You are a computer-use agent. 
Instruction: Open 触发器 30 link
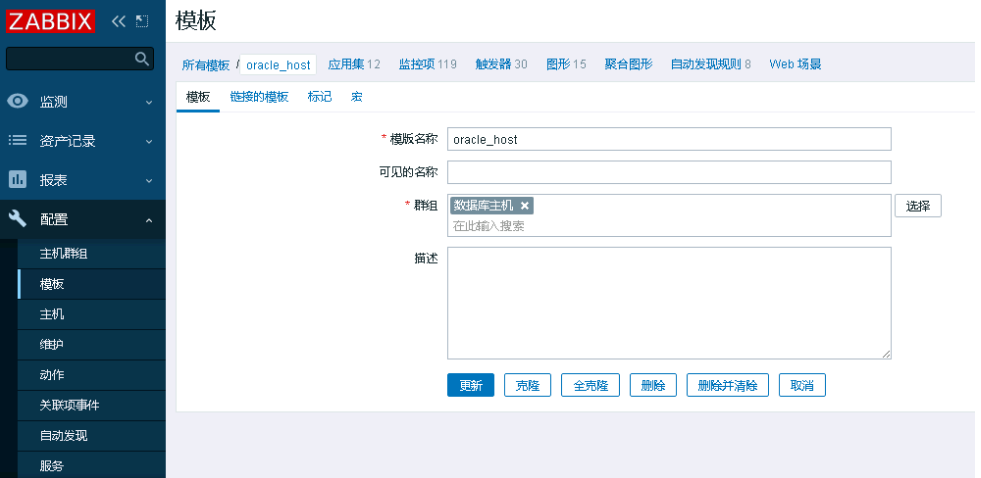click(x=501, y=64)
